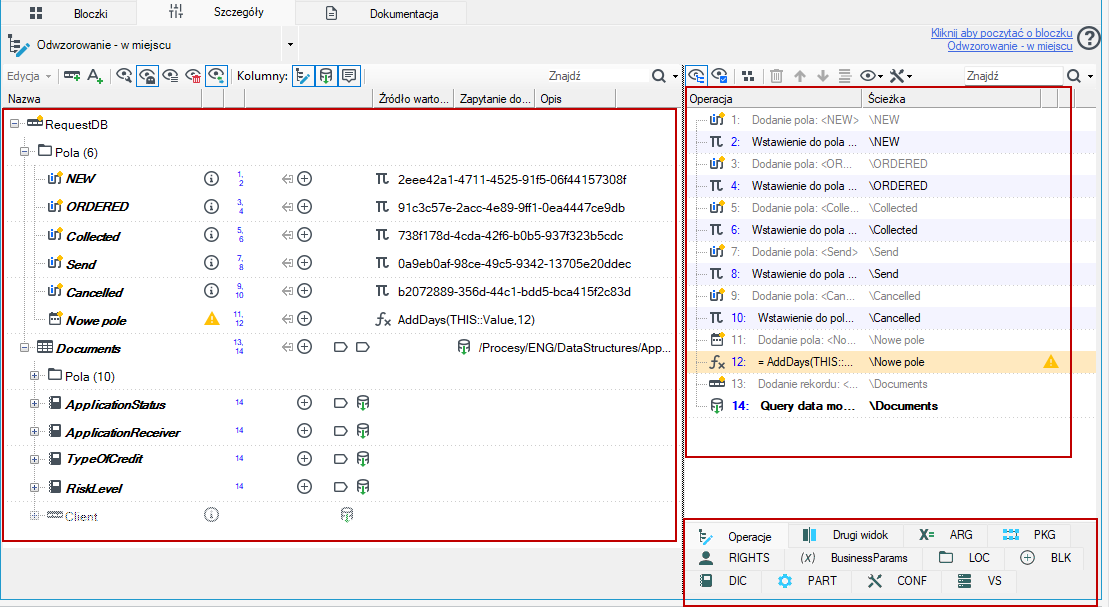This screenshot has height=607, width=1109.
Task: Click the database icon on ApplicationStatus row
Action: pyautogui.click(x=363, y=403)
